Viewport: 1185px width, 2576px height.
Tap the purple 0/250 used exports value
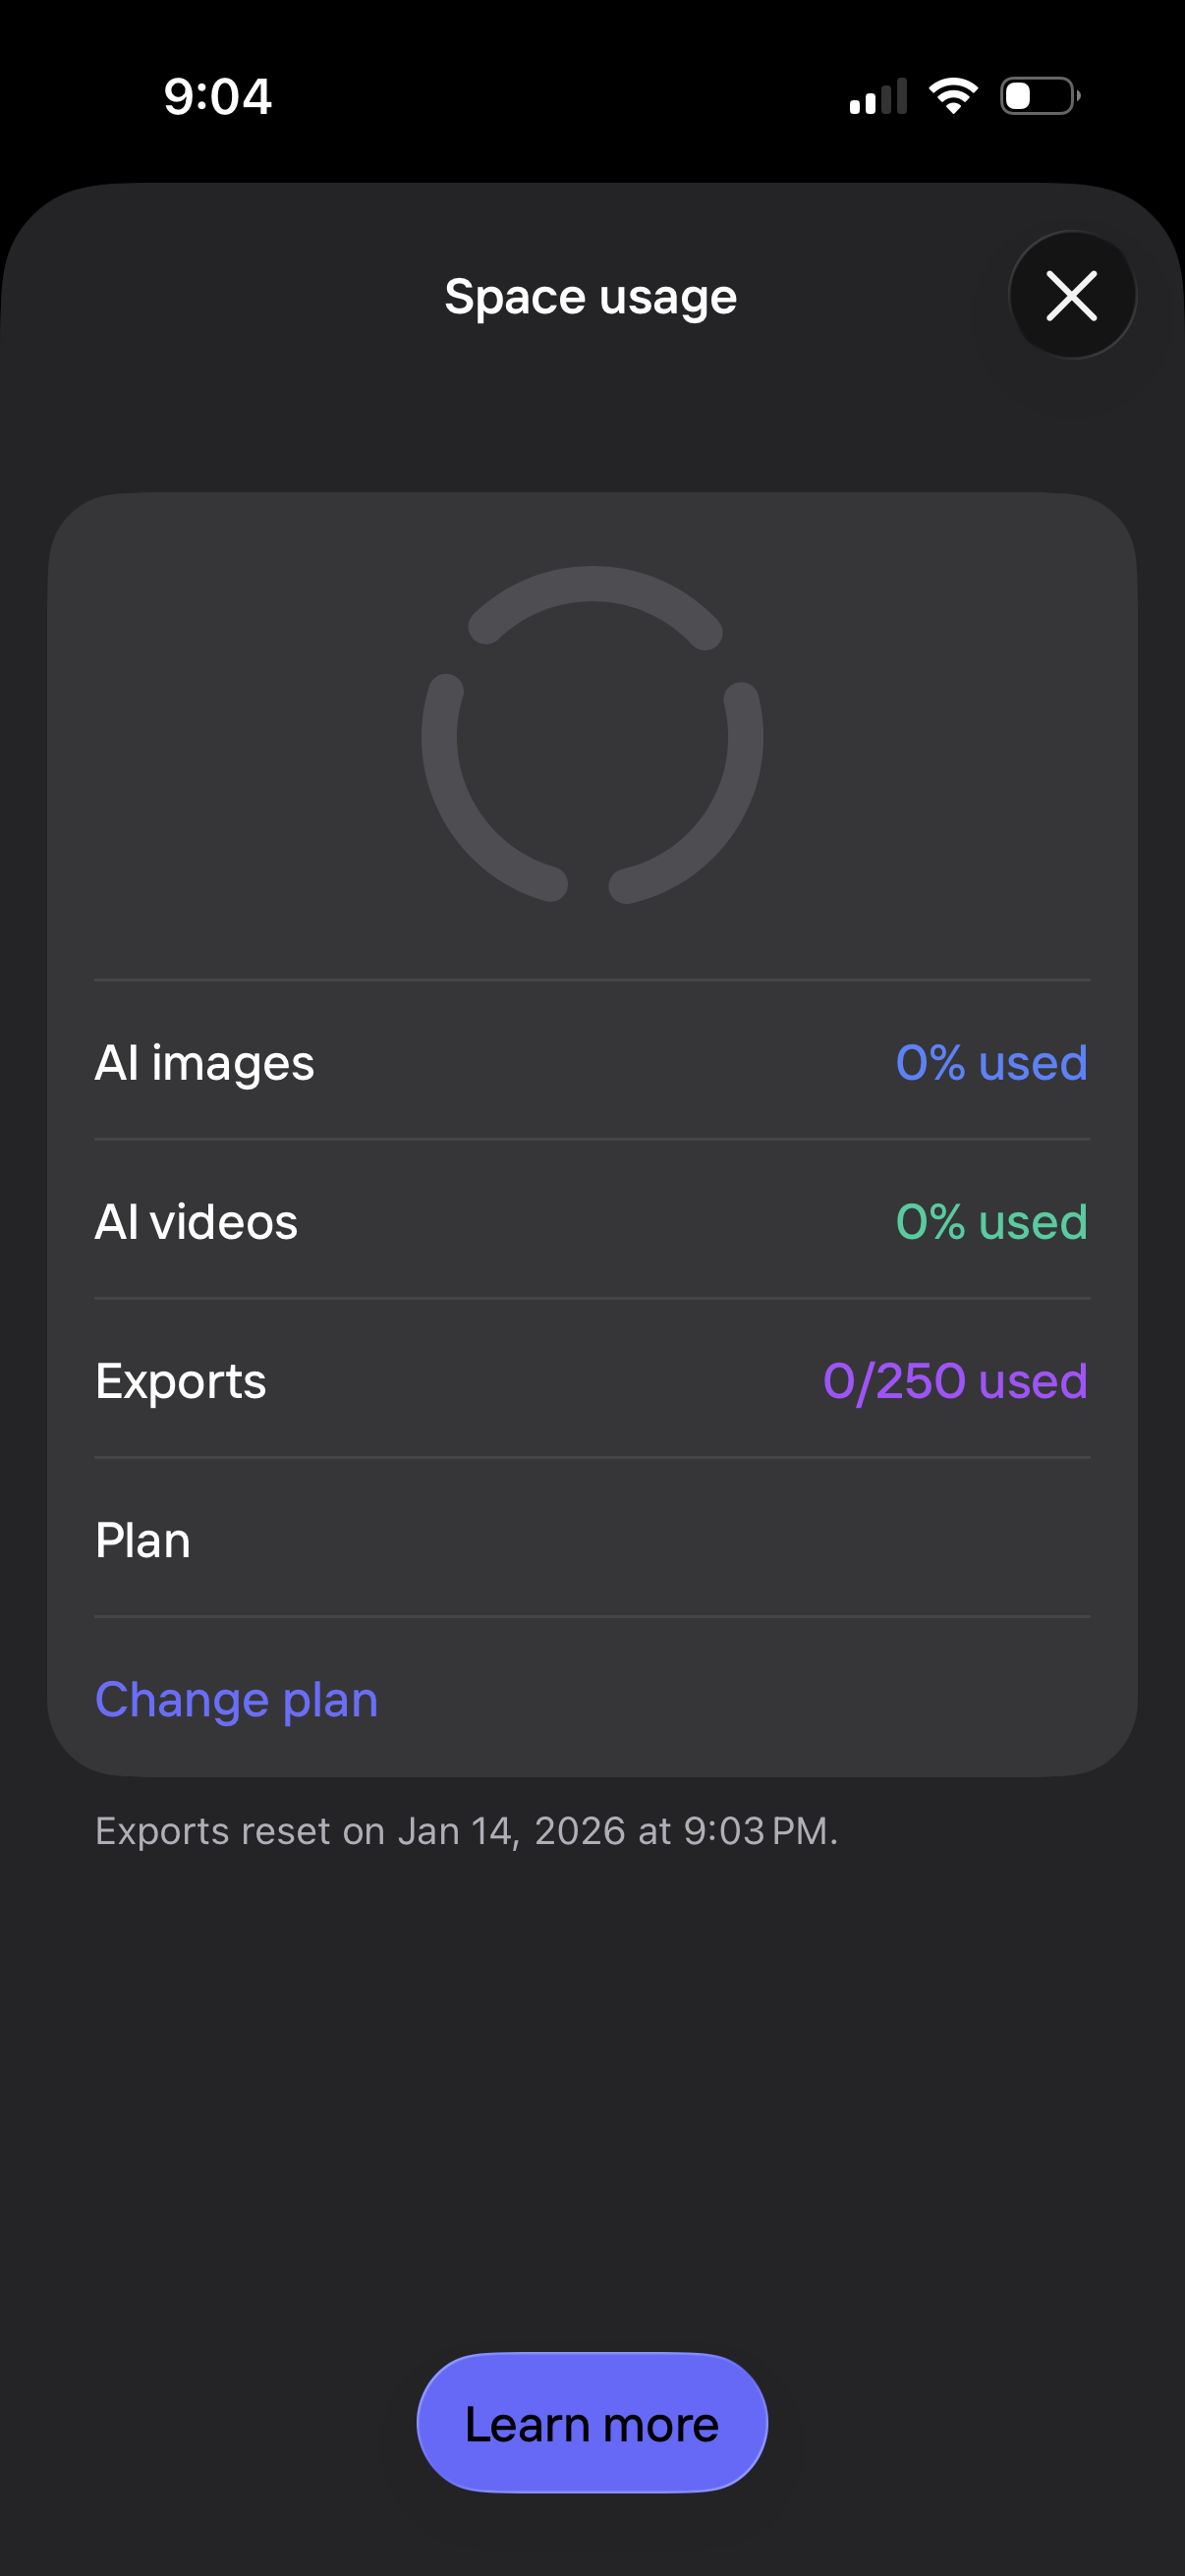click(955, 1381)
